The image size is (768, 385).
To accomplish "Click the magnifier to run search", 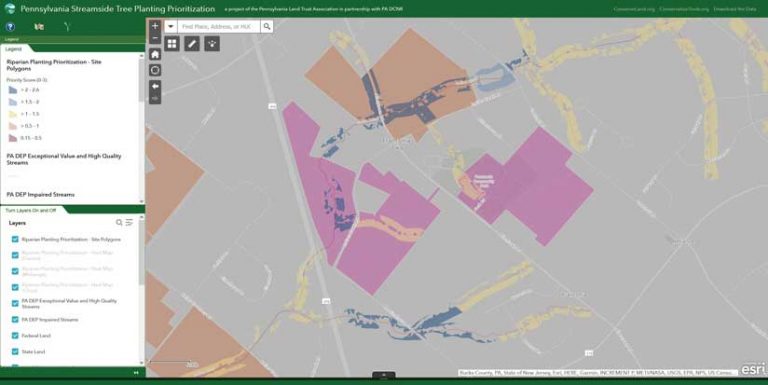I will point(266,26).
